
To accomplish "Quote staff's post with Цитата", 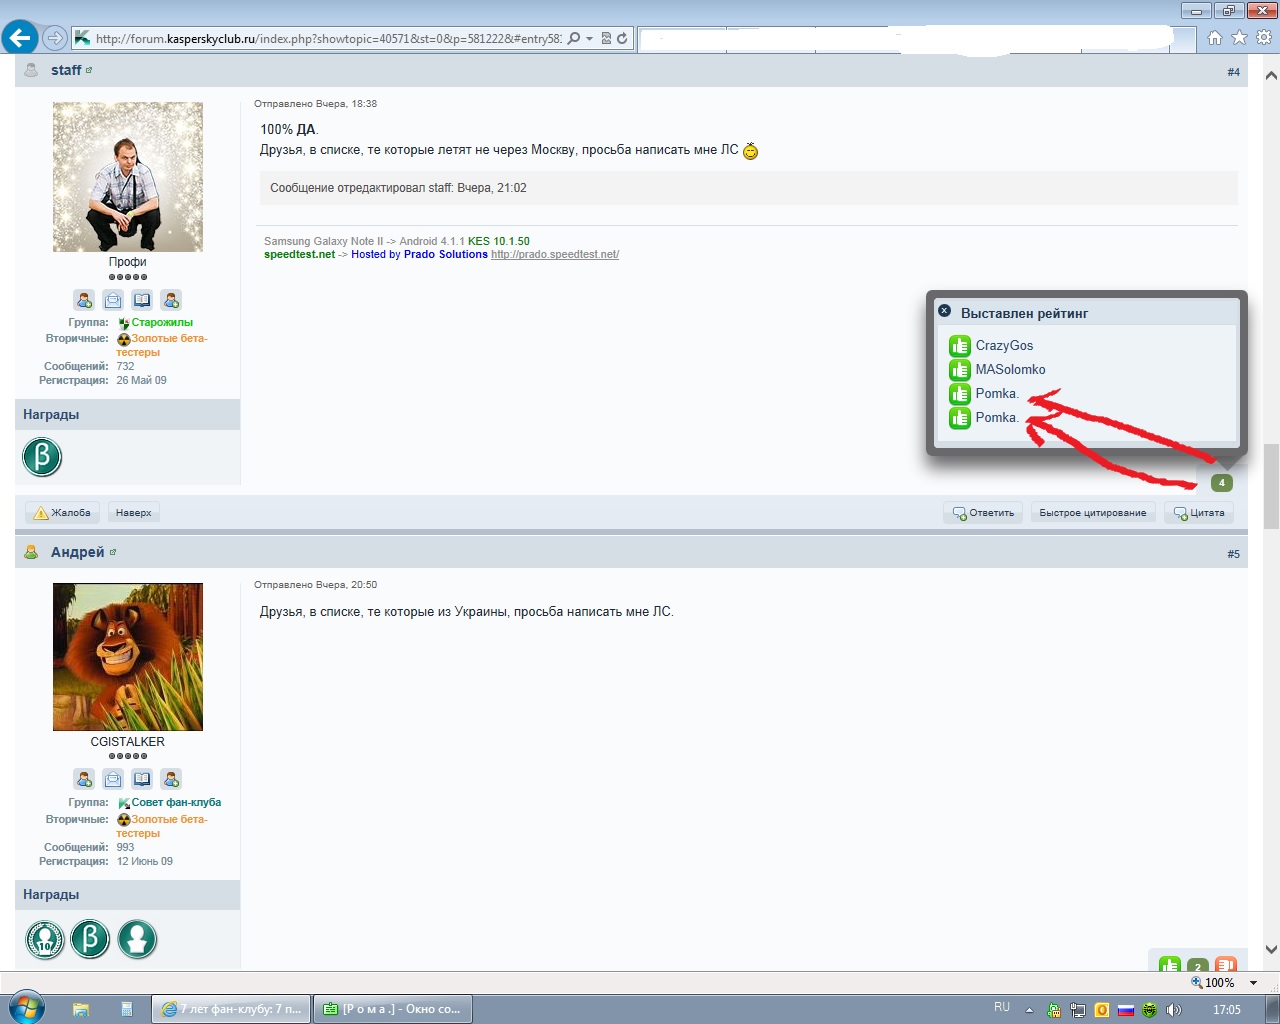I will point(1199,513).
